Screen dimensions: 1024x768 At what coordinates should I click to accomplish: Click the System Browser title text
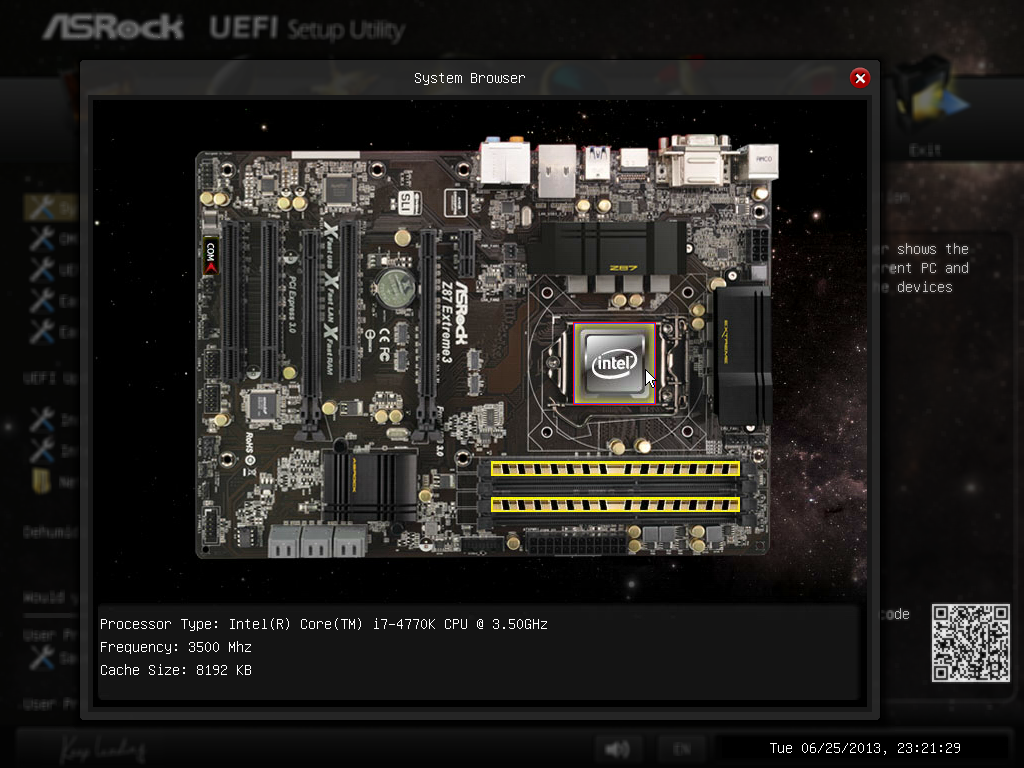(470, 78)
